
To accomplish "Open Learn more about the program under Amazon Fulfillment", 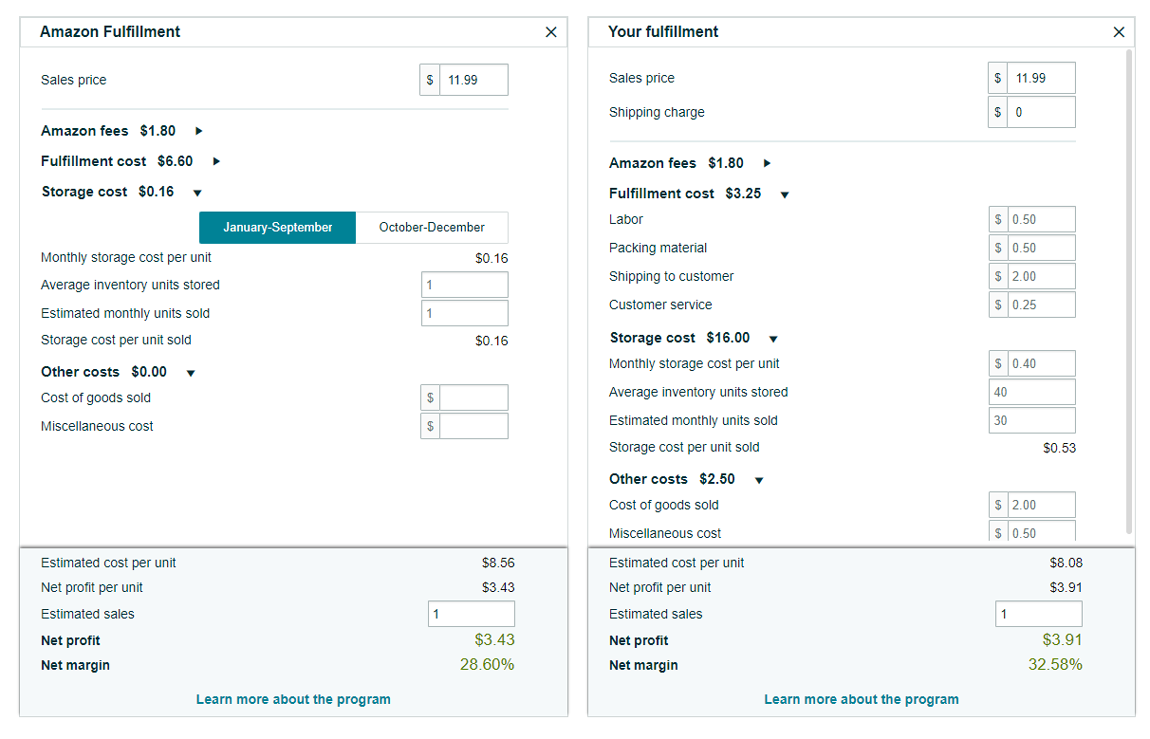I will (293, 699).
